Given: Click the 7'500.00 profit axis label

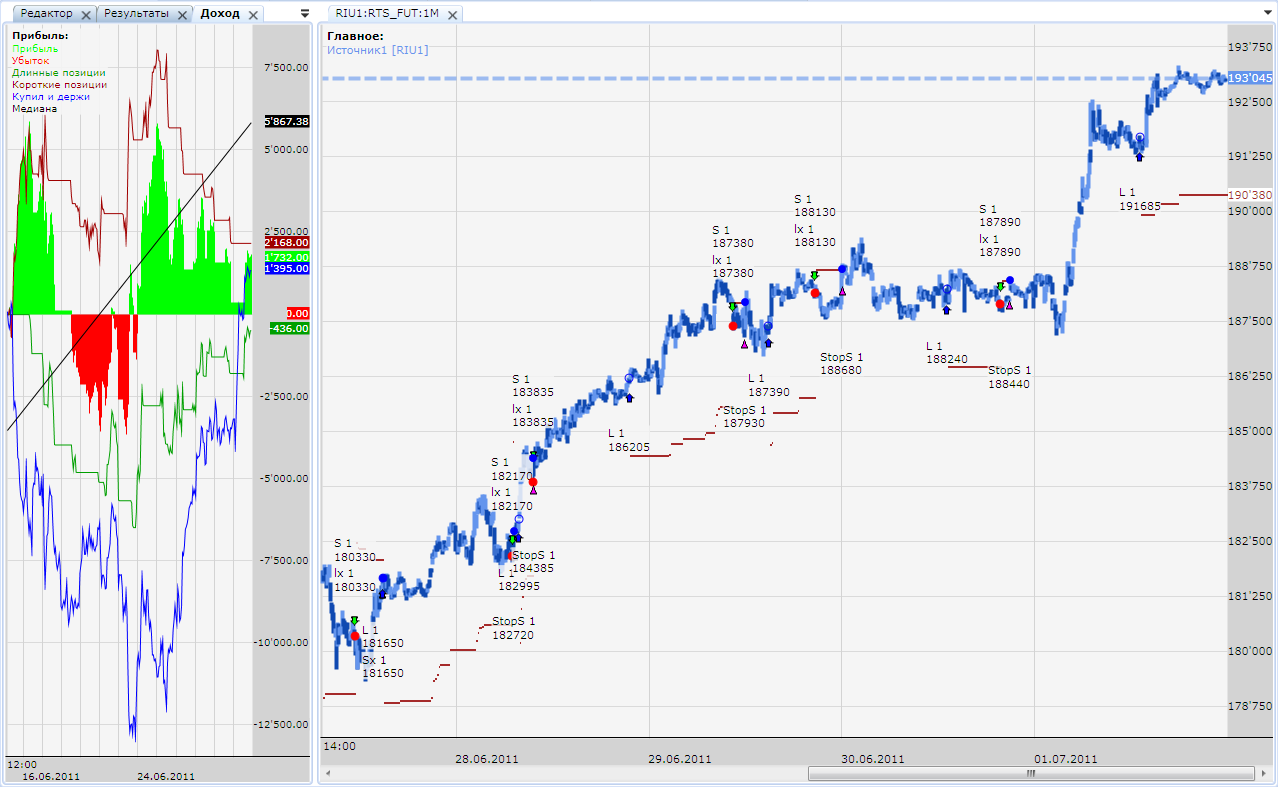Looking at the screenshot, I should [286, 68].
